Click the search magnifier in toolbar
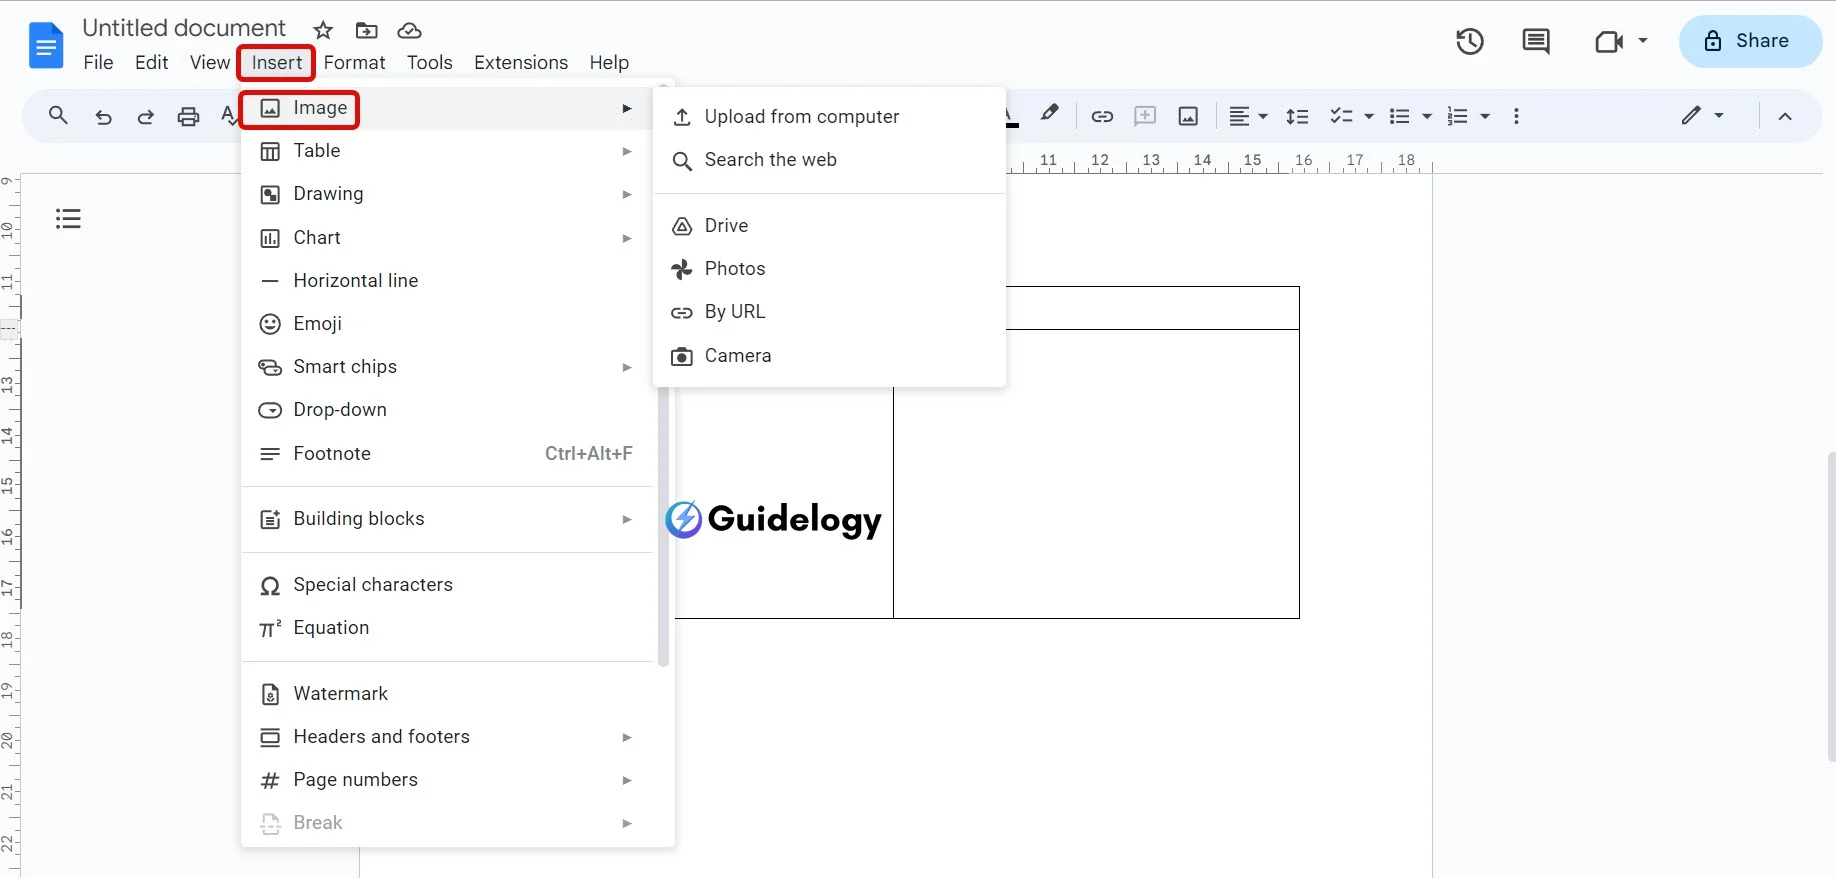1836x878 pixels. [x=59, y=116]
